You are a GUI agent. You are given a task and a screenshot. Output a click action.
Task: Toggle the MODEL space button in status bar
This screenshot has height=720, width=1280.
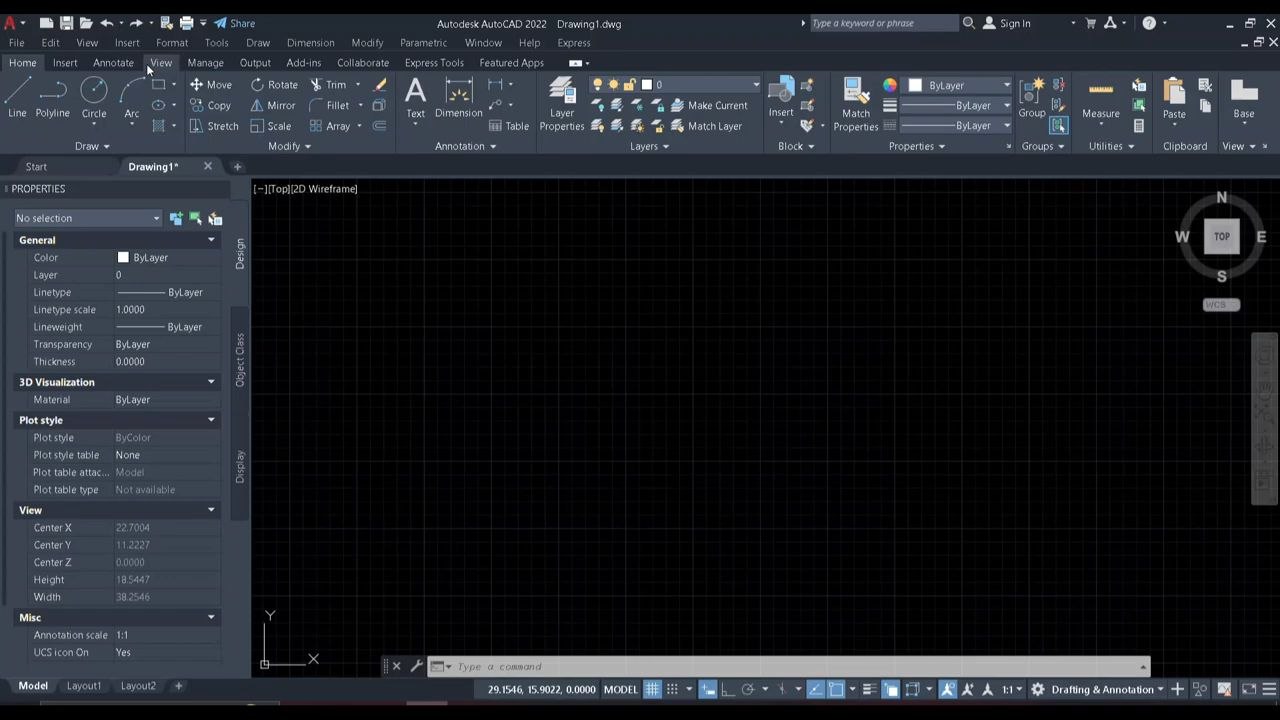pyautogui.click(x=621, y=689)
